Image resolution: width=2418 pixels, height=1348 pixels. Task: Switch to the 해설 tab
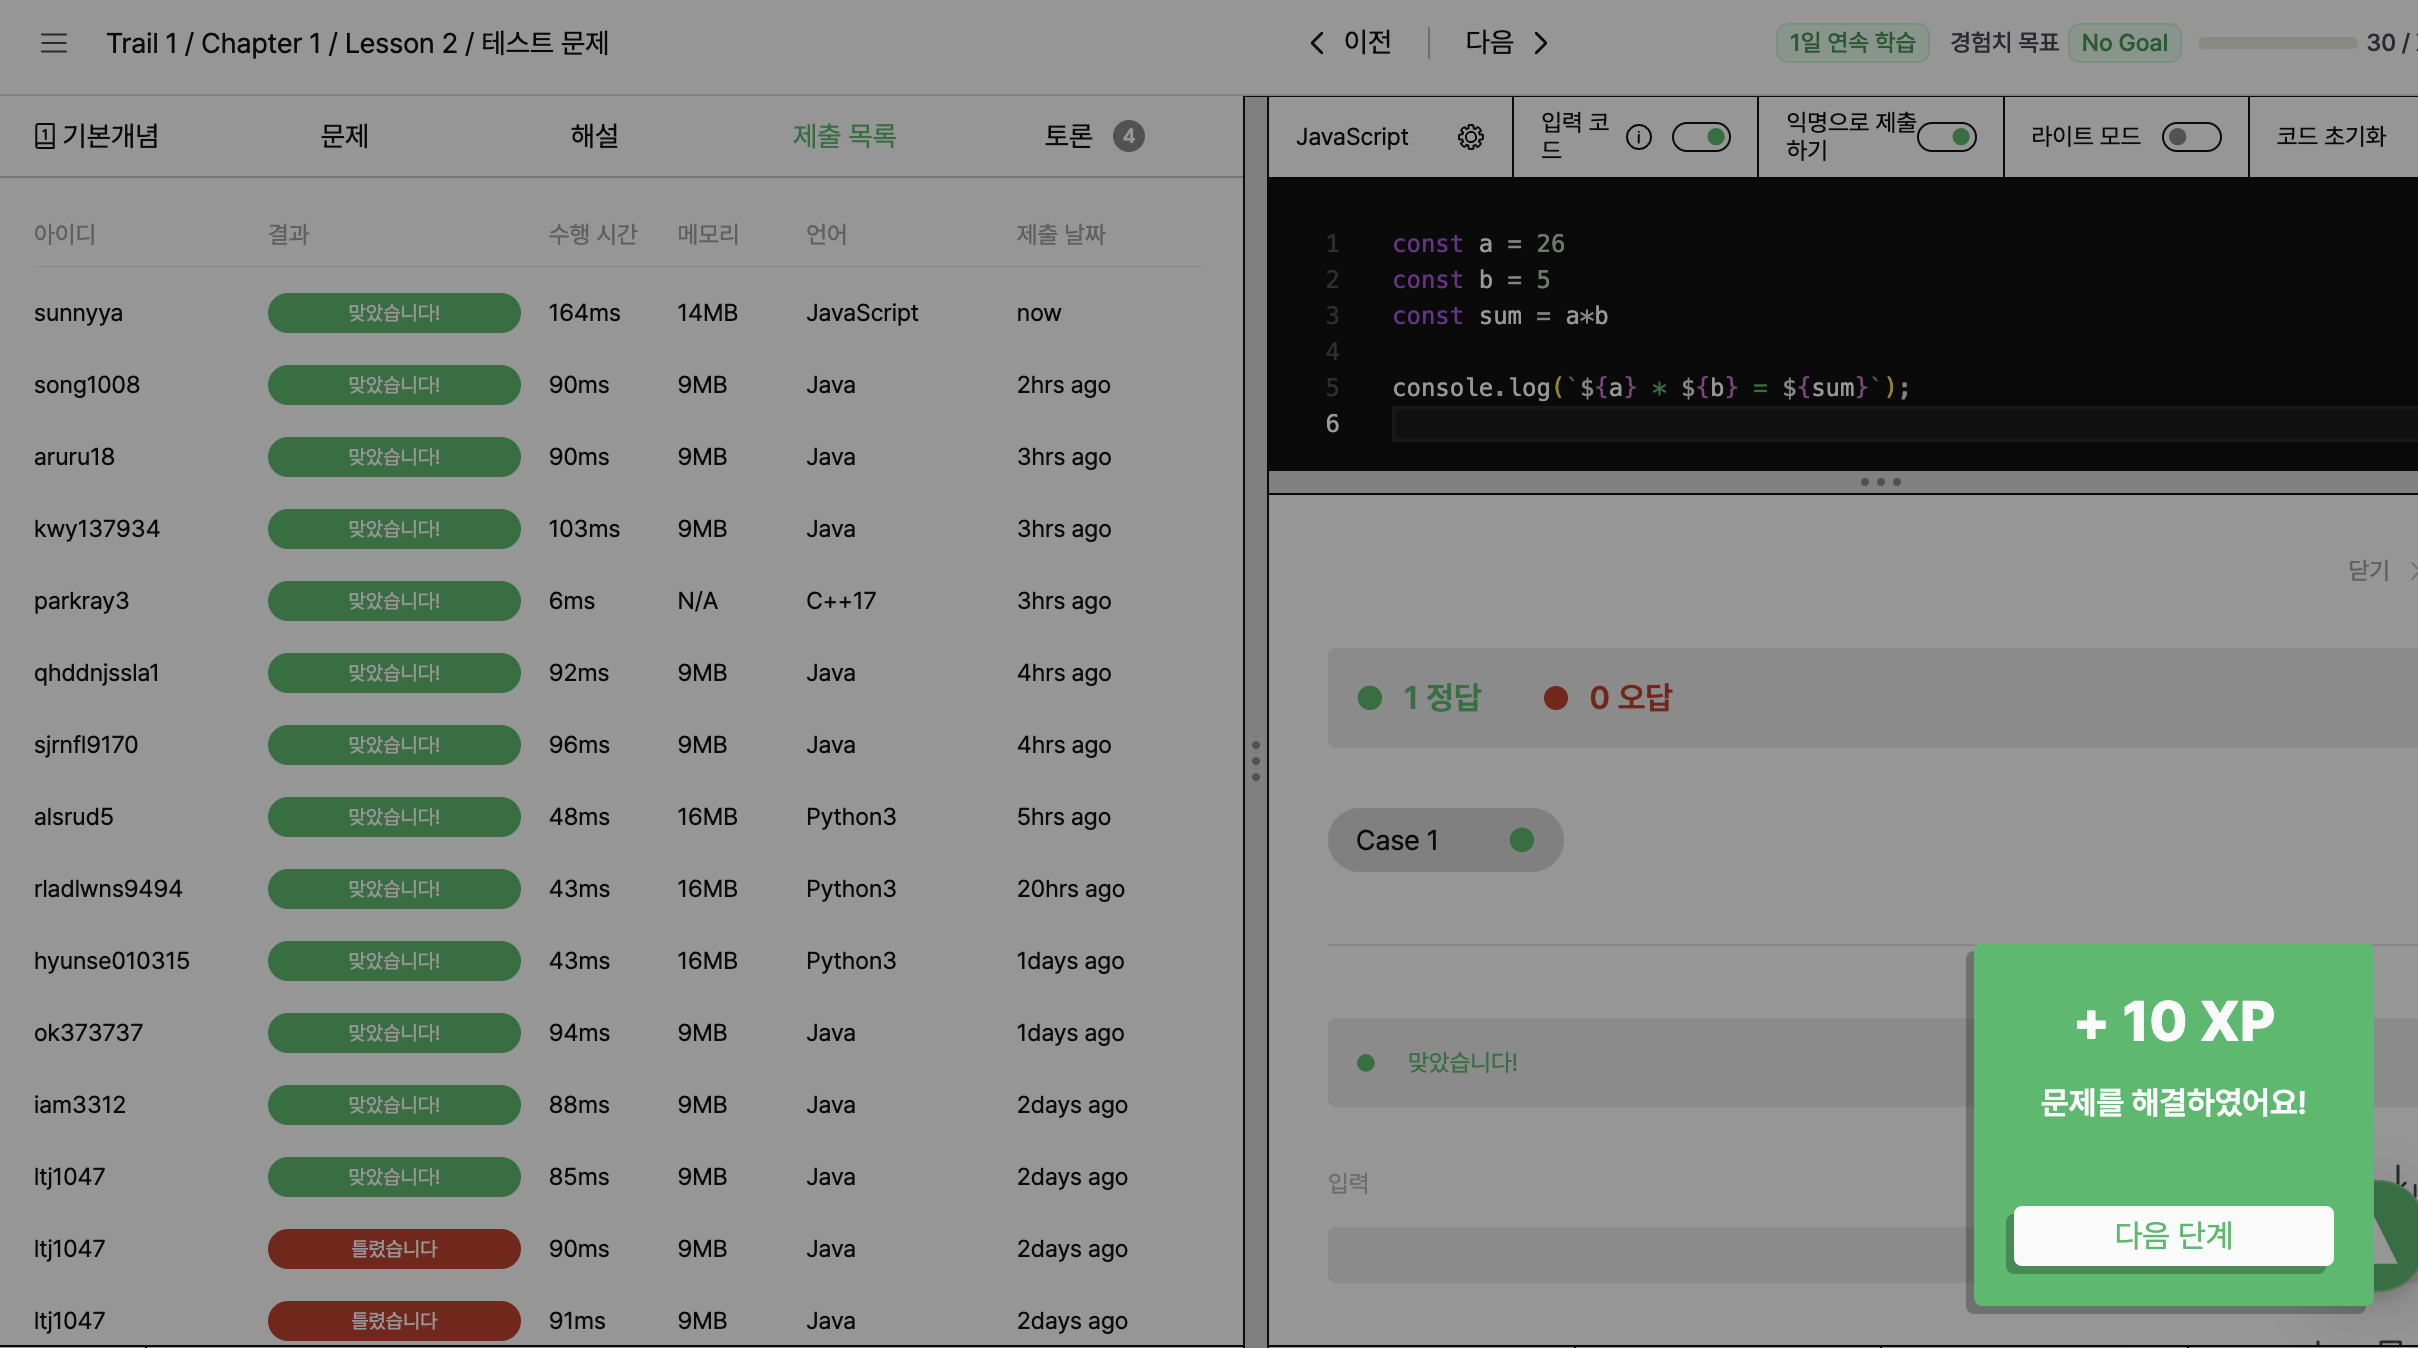(594, 136)
